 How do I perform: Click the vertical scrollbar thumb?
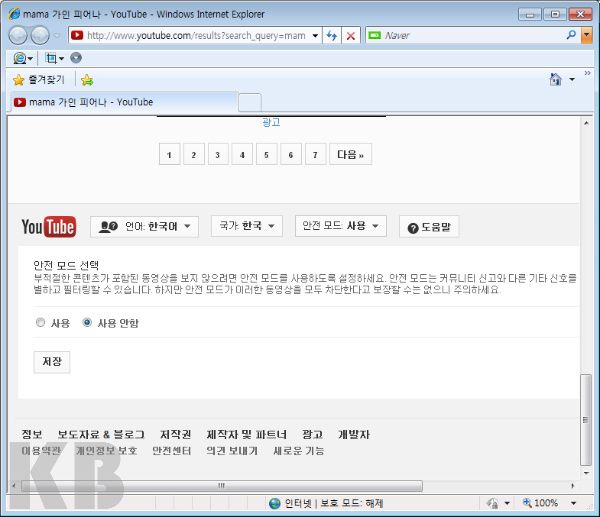[586, 420]
